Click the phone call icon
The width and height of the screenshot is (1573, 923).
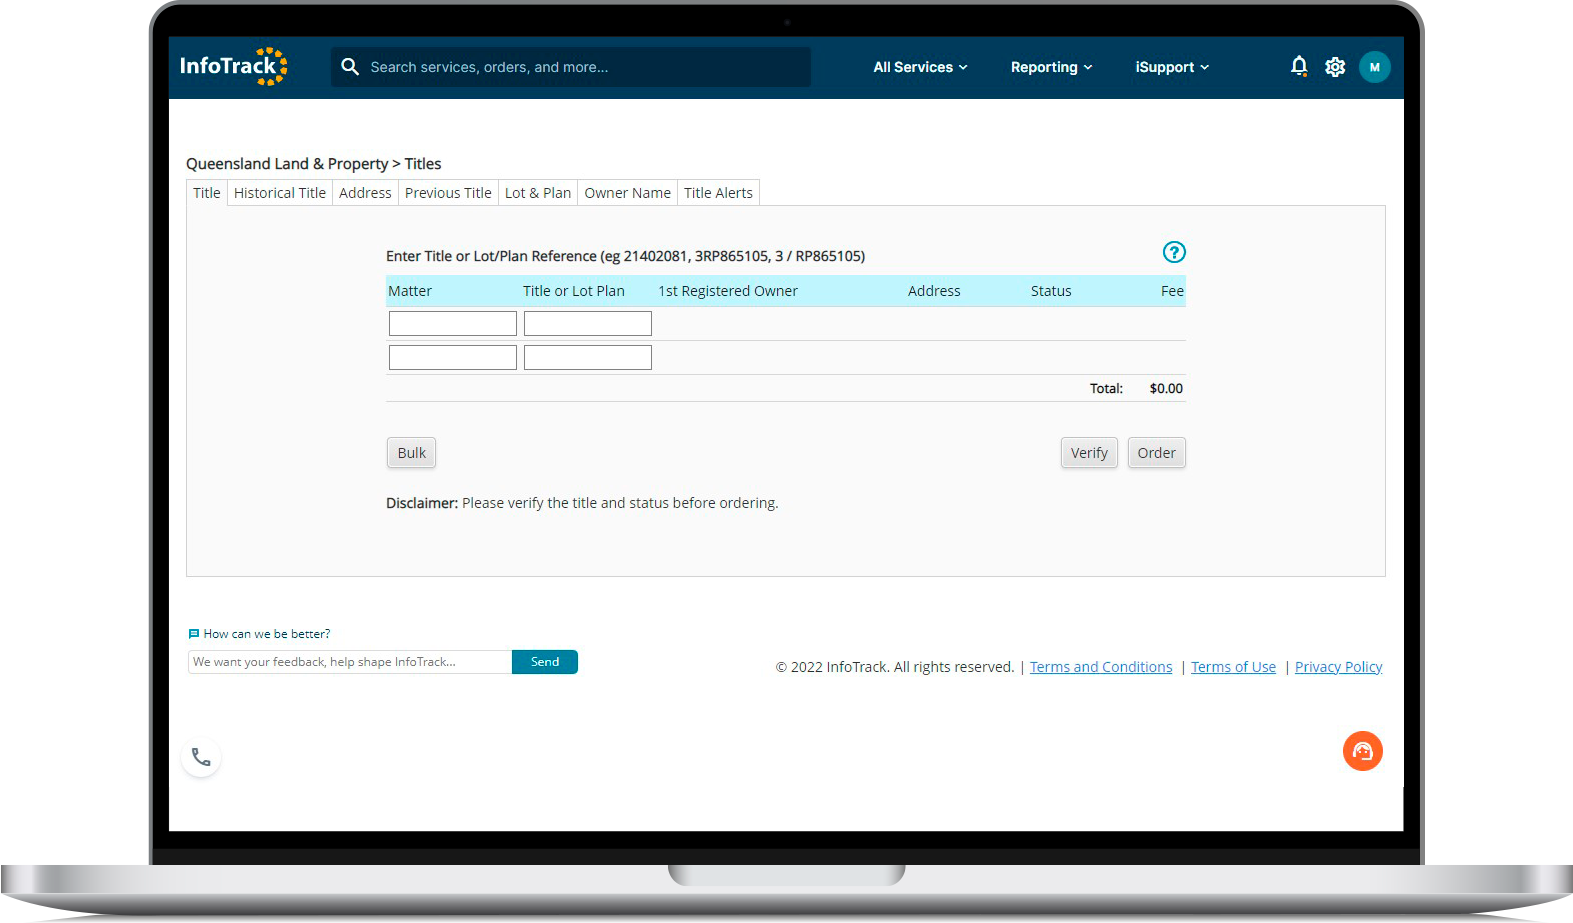click(201, 757)
